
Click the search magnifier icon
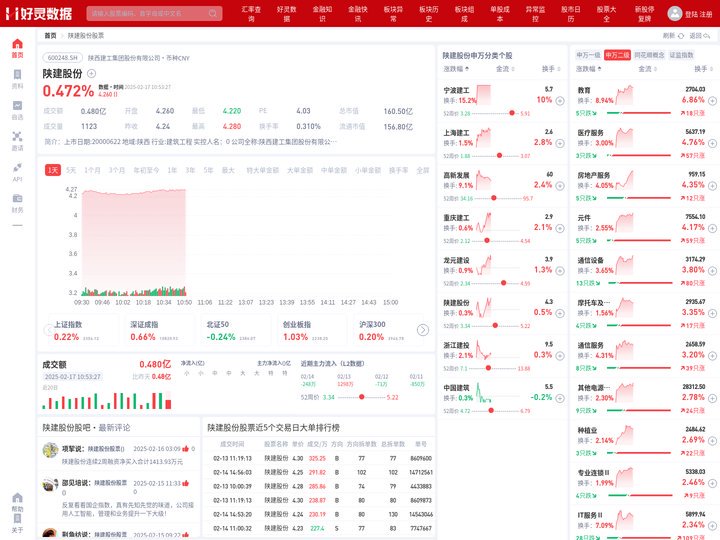[213, 13]
